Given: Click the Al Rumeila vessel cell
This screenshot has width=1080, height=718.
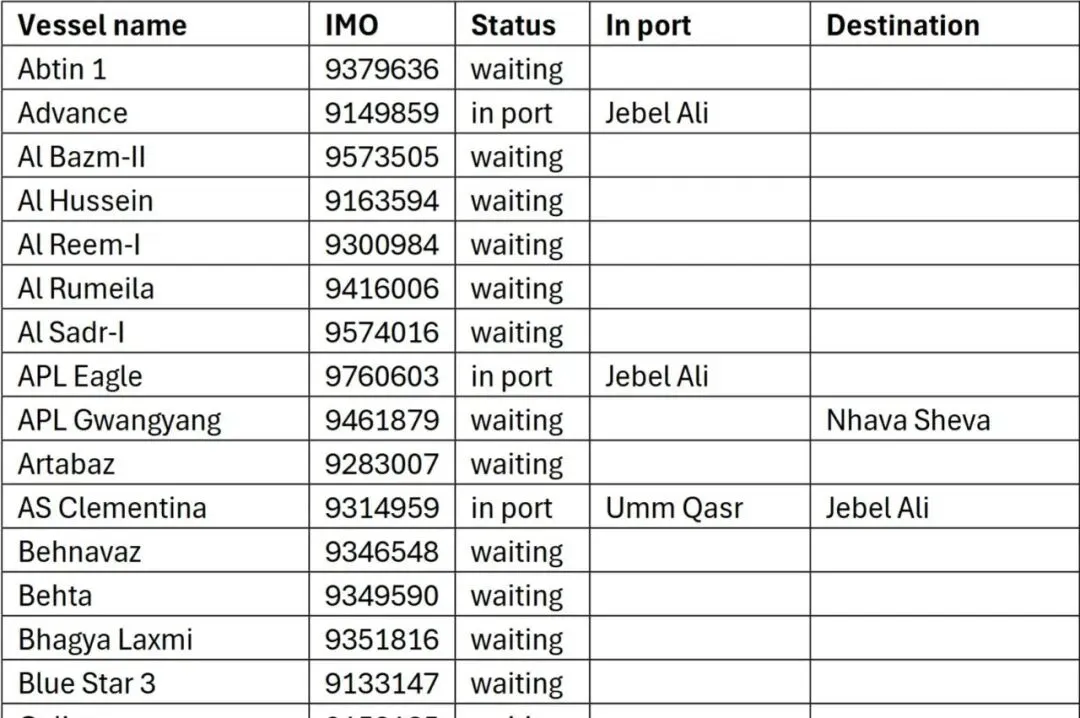Looking at the screenshot, I should 86,289.
